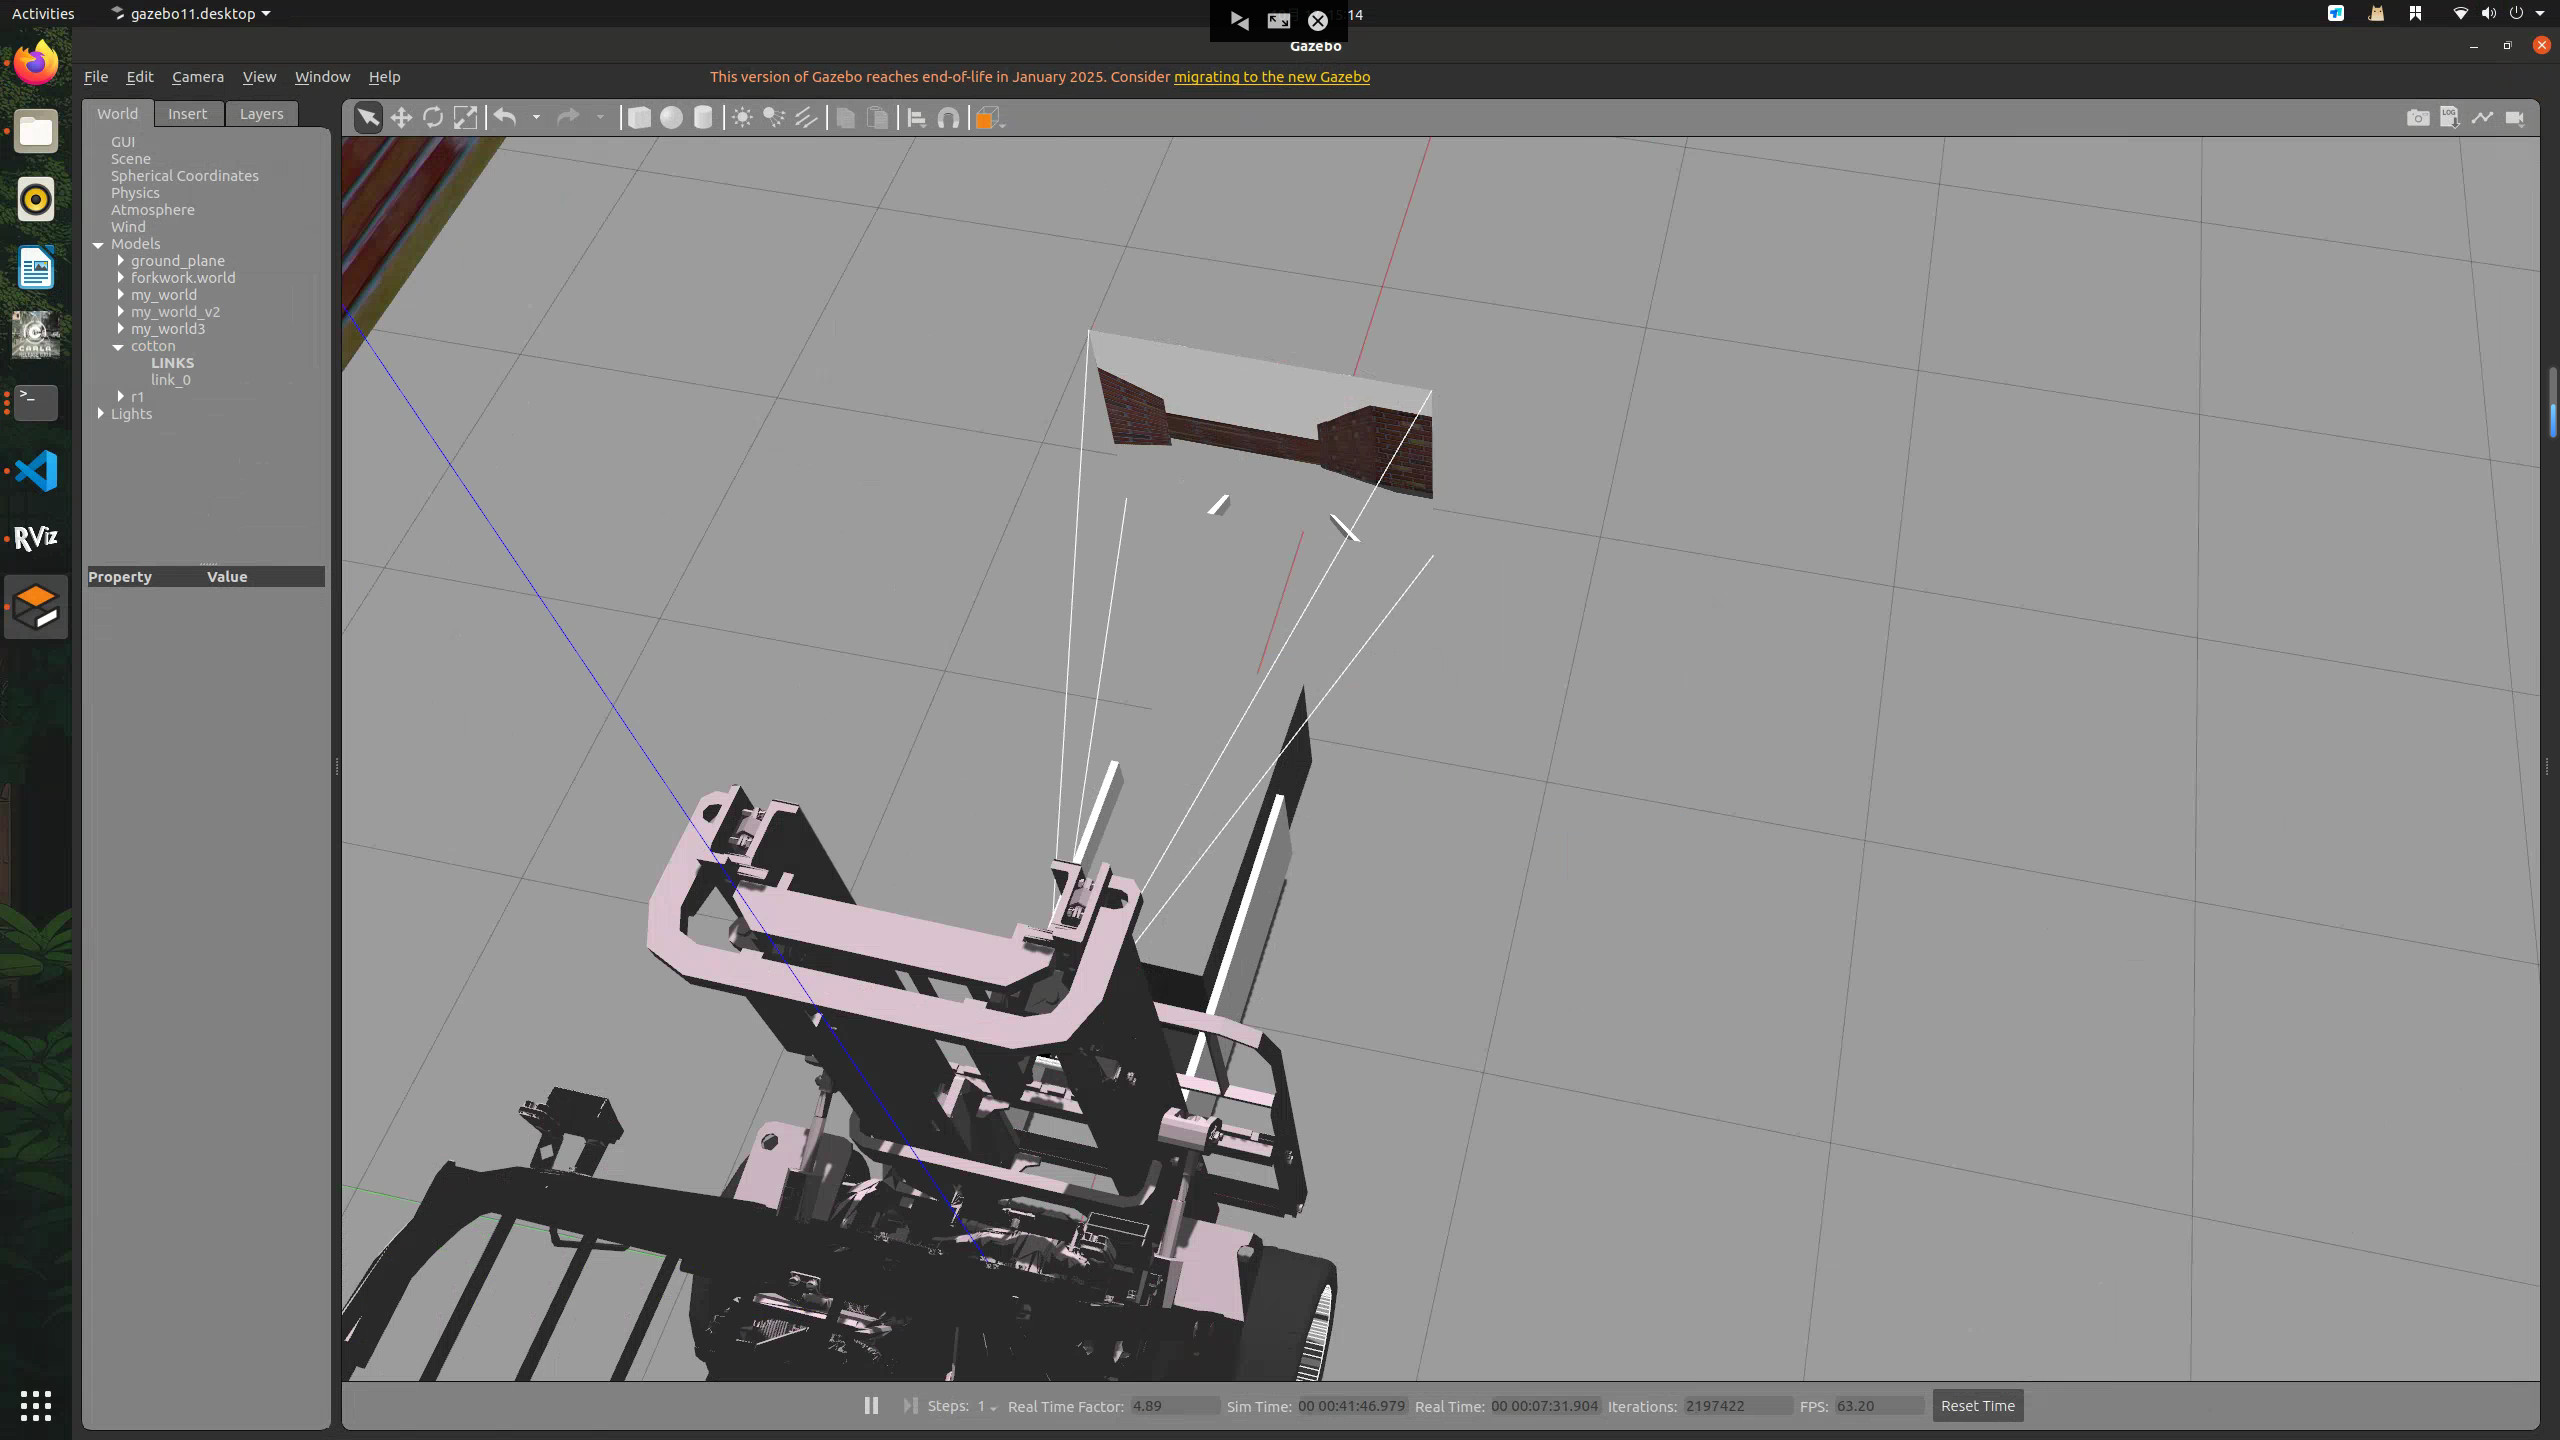Add a point light

coord(742,118)
